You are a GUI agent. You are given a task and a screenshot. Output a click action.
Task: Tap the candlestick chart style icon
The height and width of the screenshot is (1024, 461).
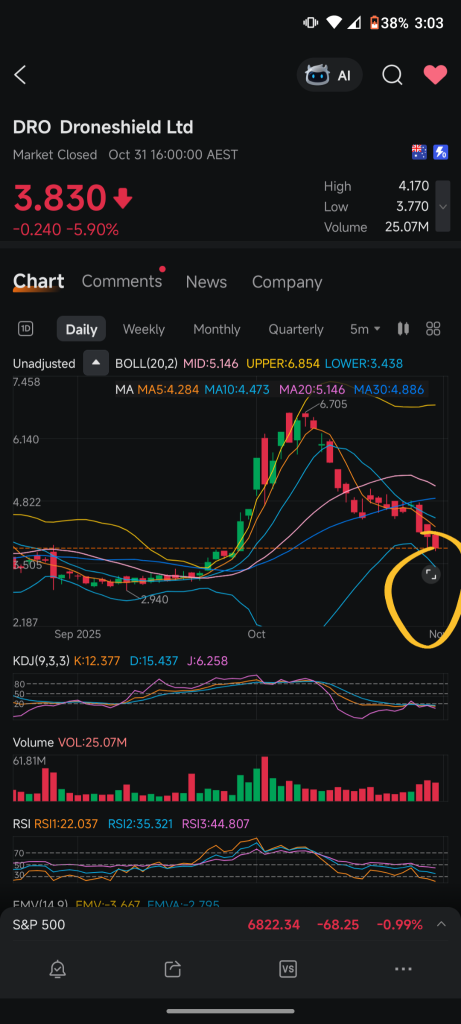click(404, 328)
